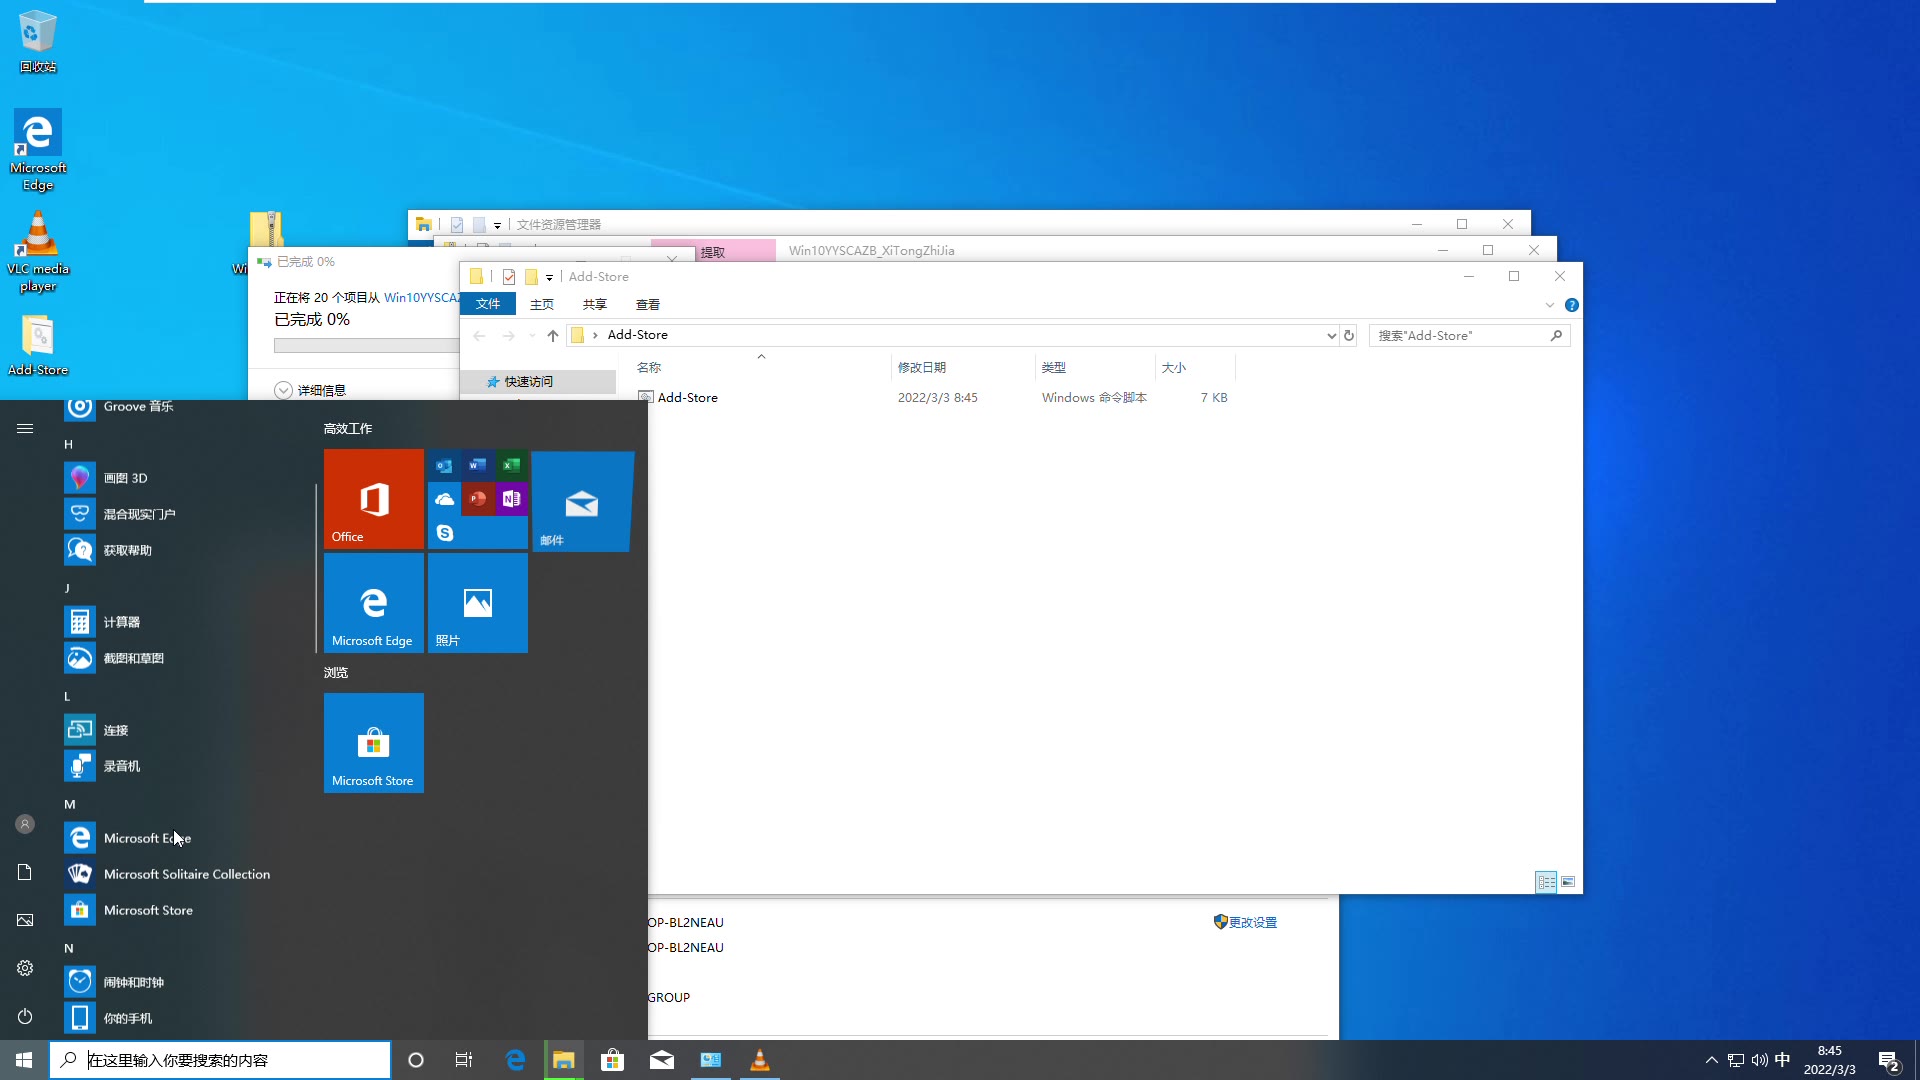Open recent locations dropdown arrow
Image resolution: width=1920 pixels, height=1080 pixels.
(532, 335)
